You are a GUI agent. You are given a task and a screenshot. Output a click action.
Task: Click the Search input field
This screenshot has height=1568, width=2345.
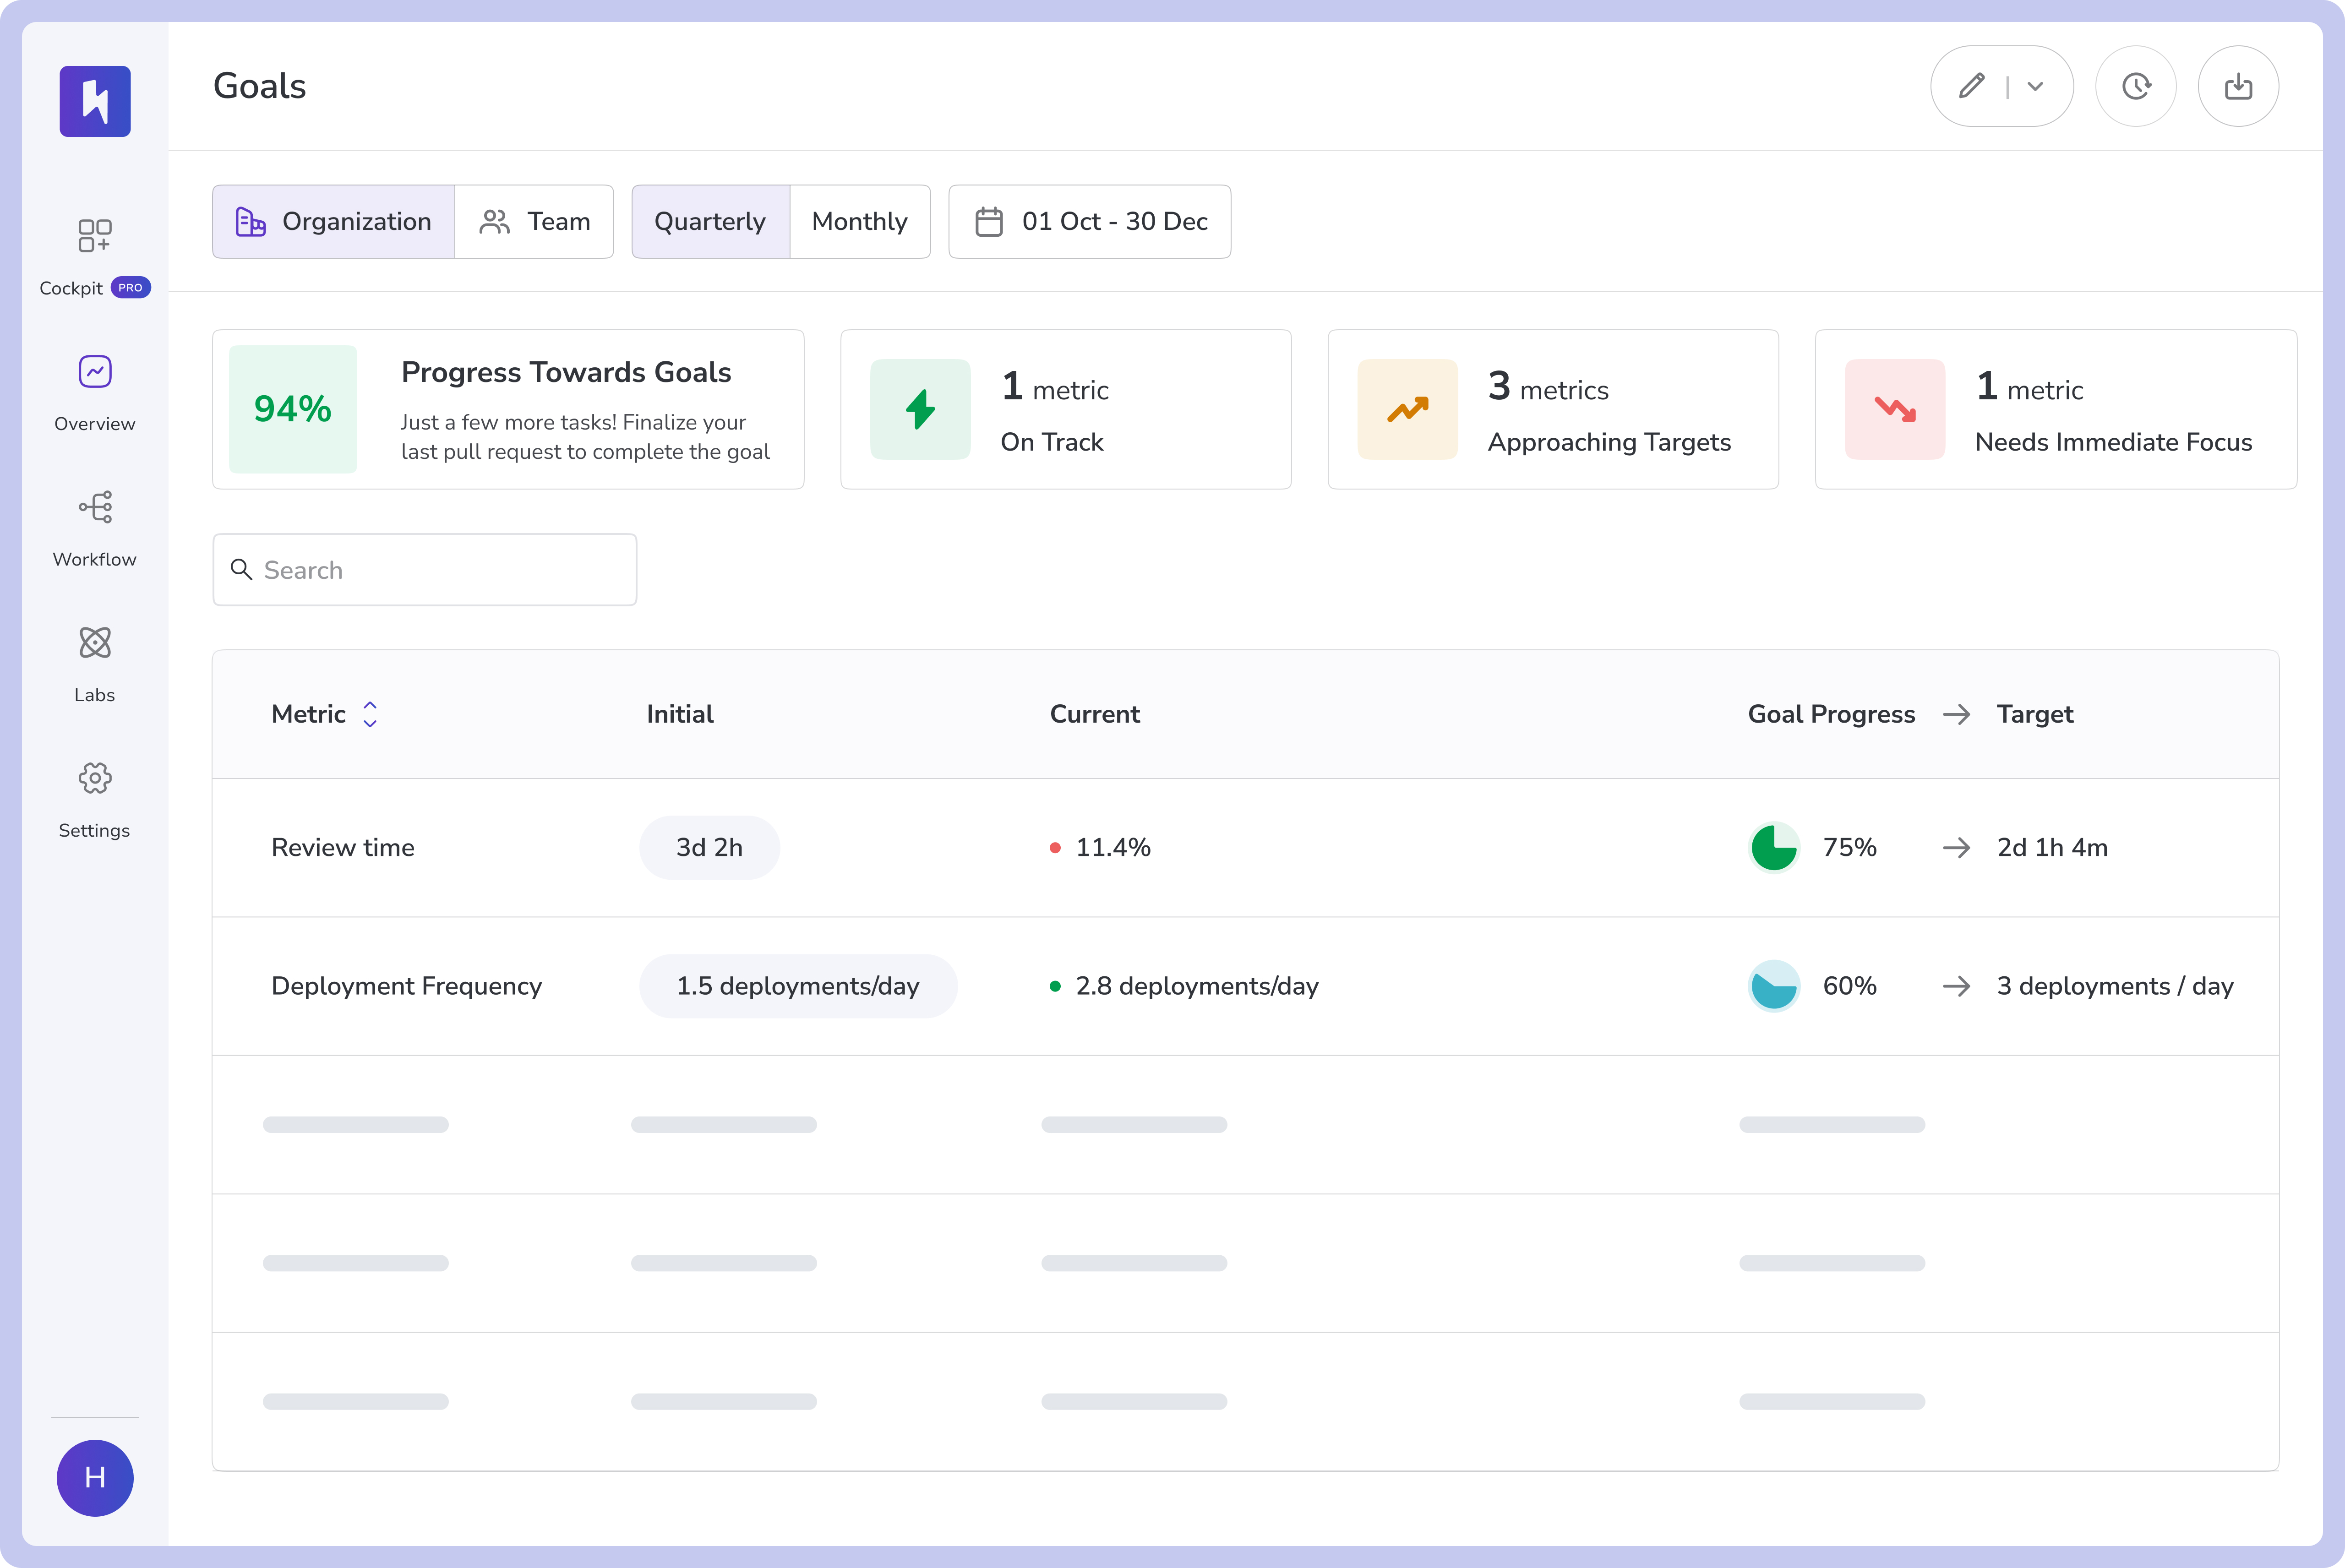point(425,570)
